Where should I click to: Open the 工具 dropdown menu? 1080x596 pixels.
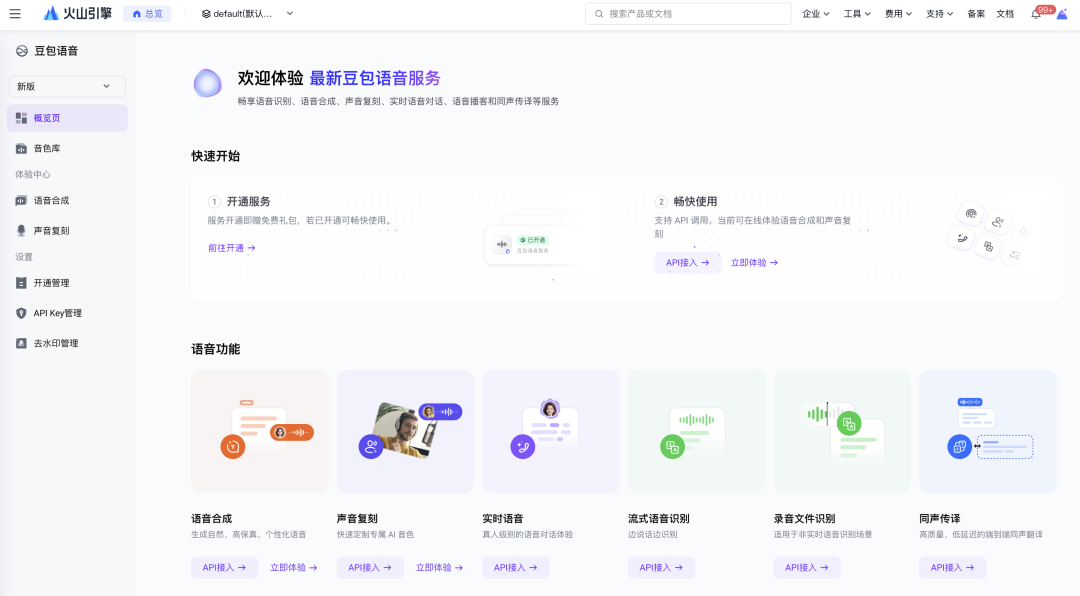coord(857,14)
